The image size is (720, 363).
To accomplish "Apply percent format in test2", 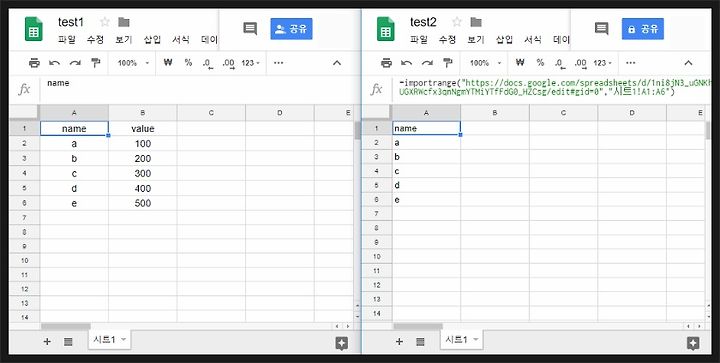I will (x=540, y=62).
